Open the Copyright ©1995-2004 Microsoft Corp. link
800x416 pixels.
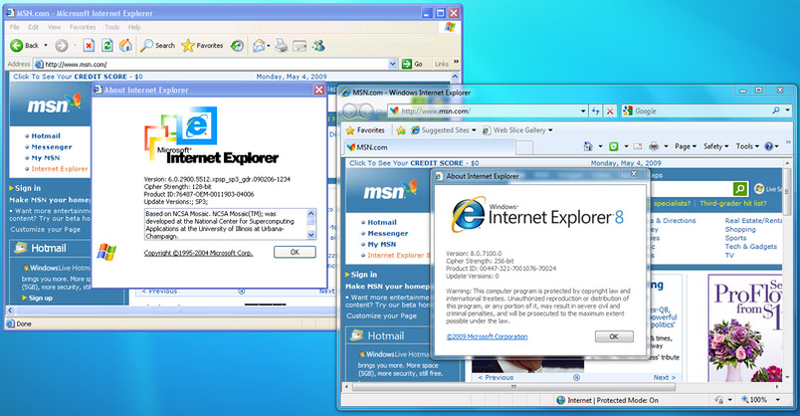[x=198, y=253]
